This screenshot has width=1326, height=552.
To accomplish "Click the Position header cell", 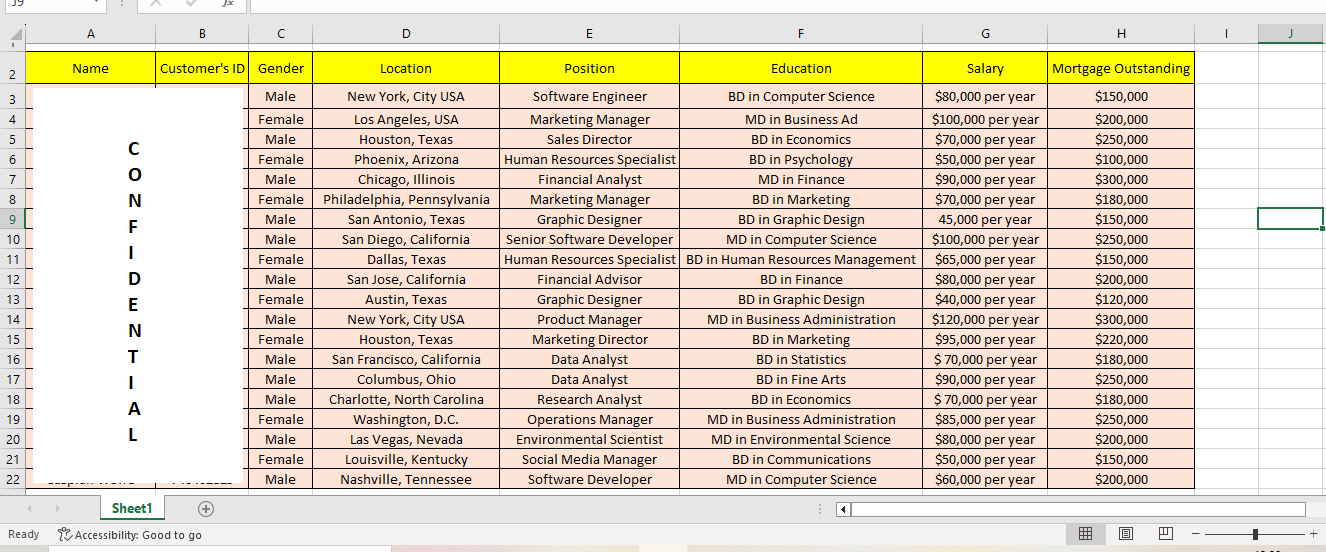I will click(589, 68).
